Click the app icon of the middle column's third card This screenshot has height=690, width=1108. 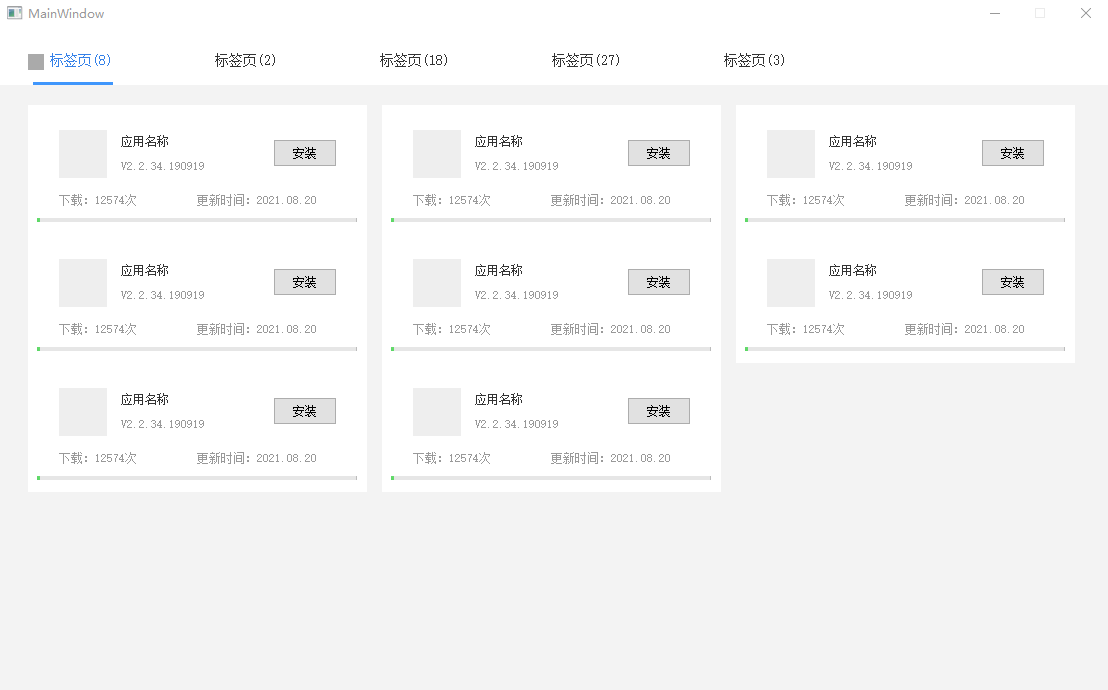click(x=437, y=411)
